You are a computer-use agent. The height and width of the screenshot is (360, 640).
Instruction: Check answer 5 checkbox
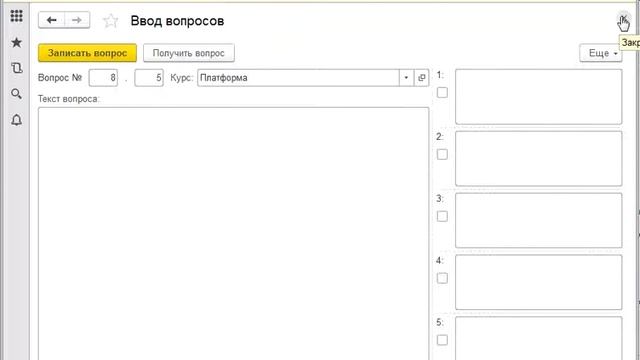click(x=442, y=340)
